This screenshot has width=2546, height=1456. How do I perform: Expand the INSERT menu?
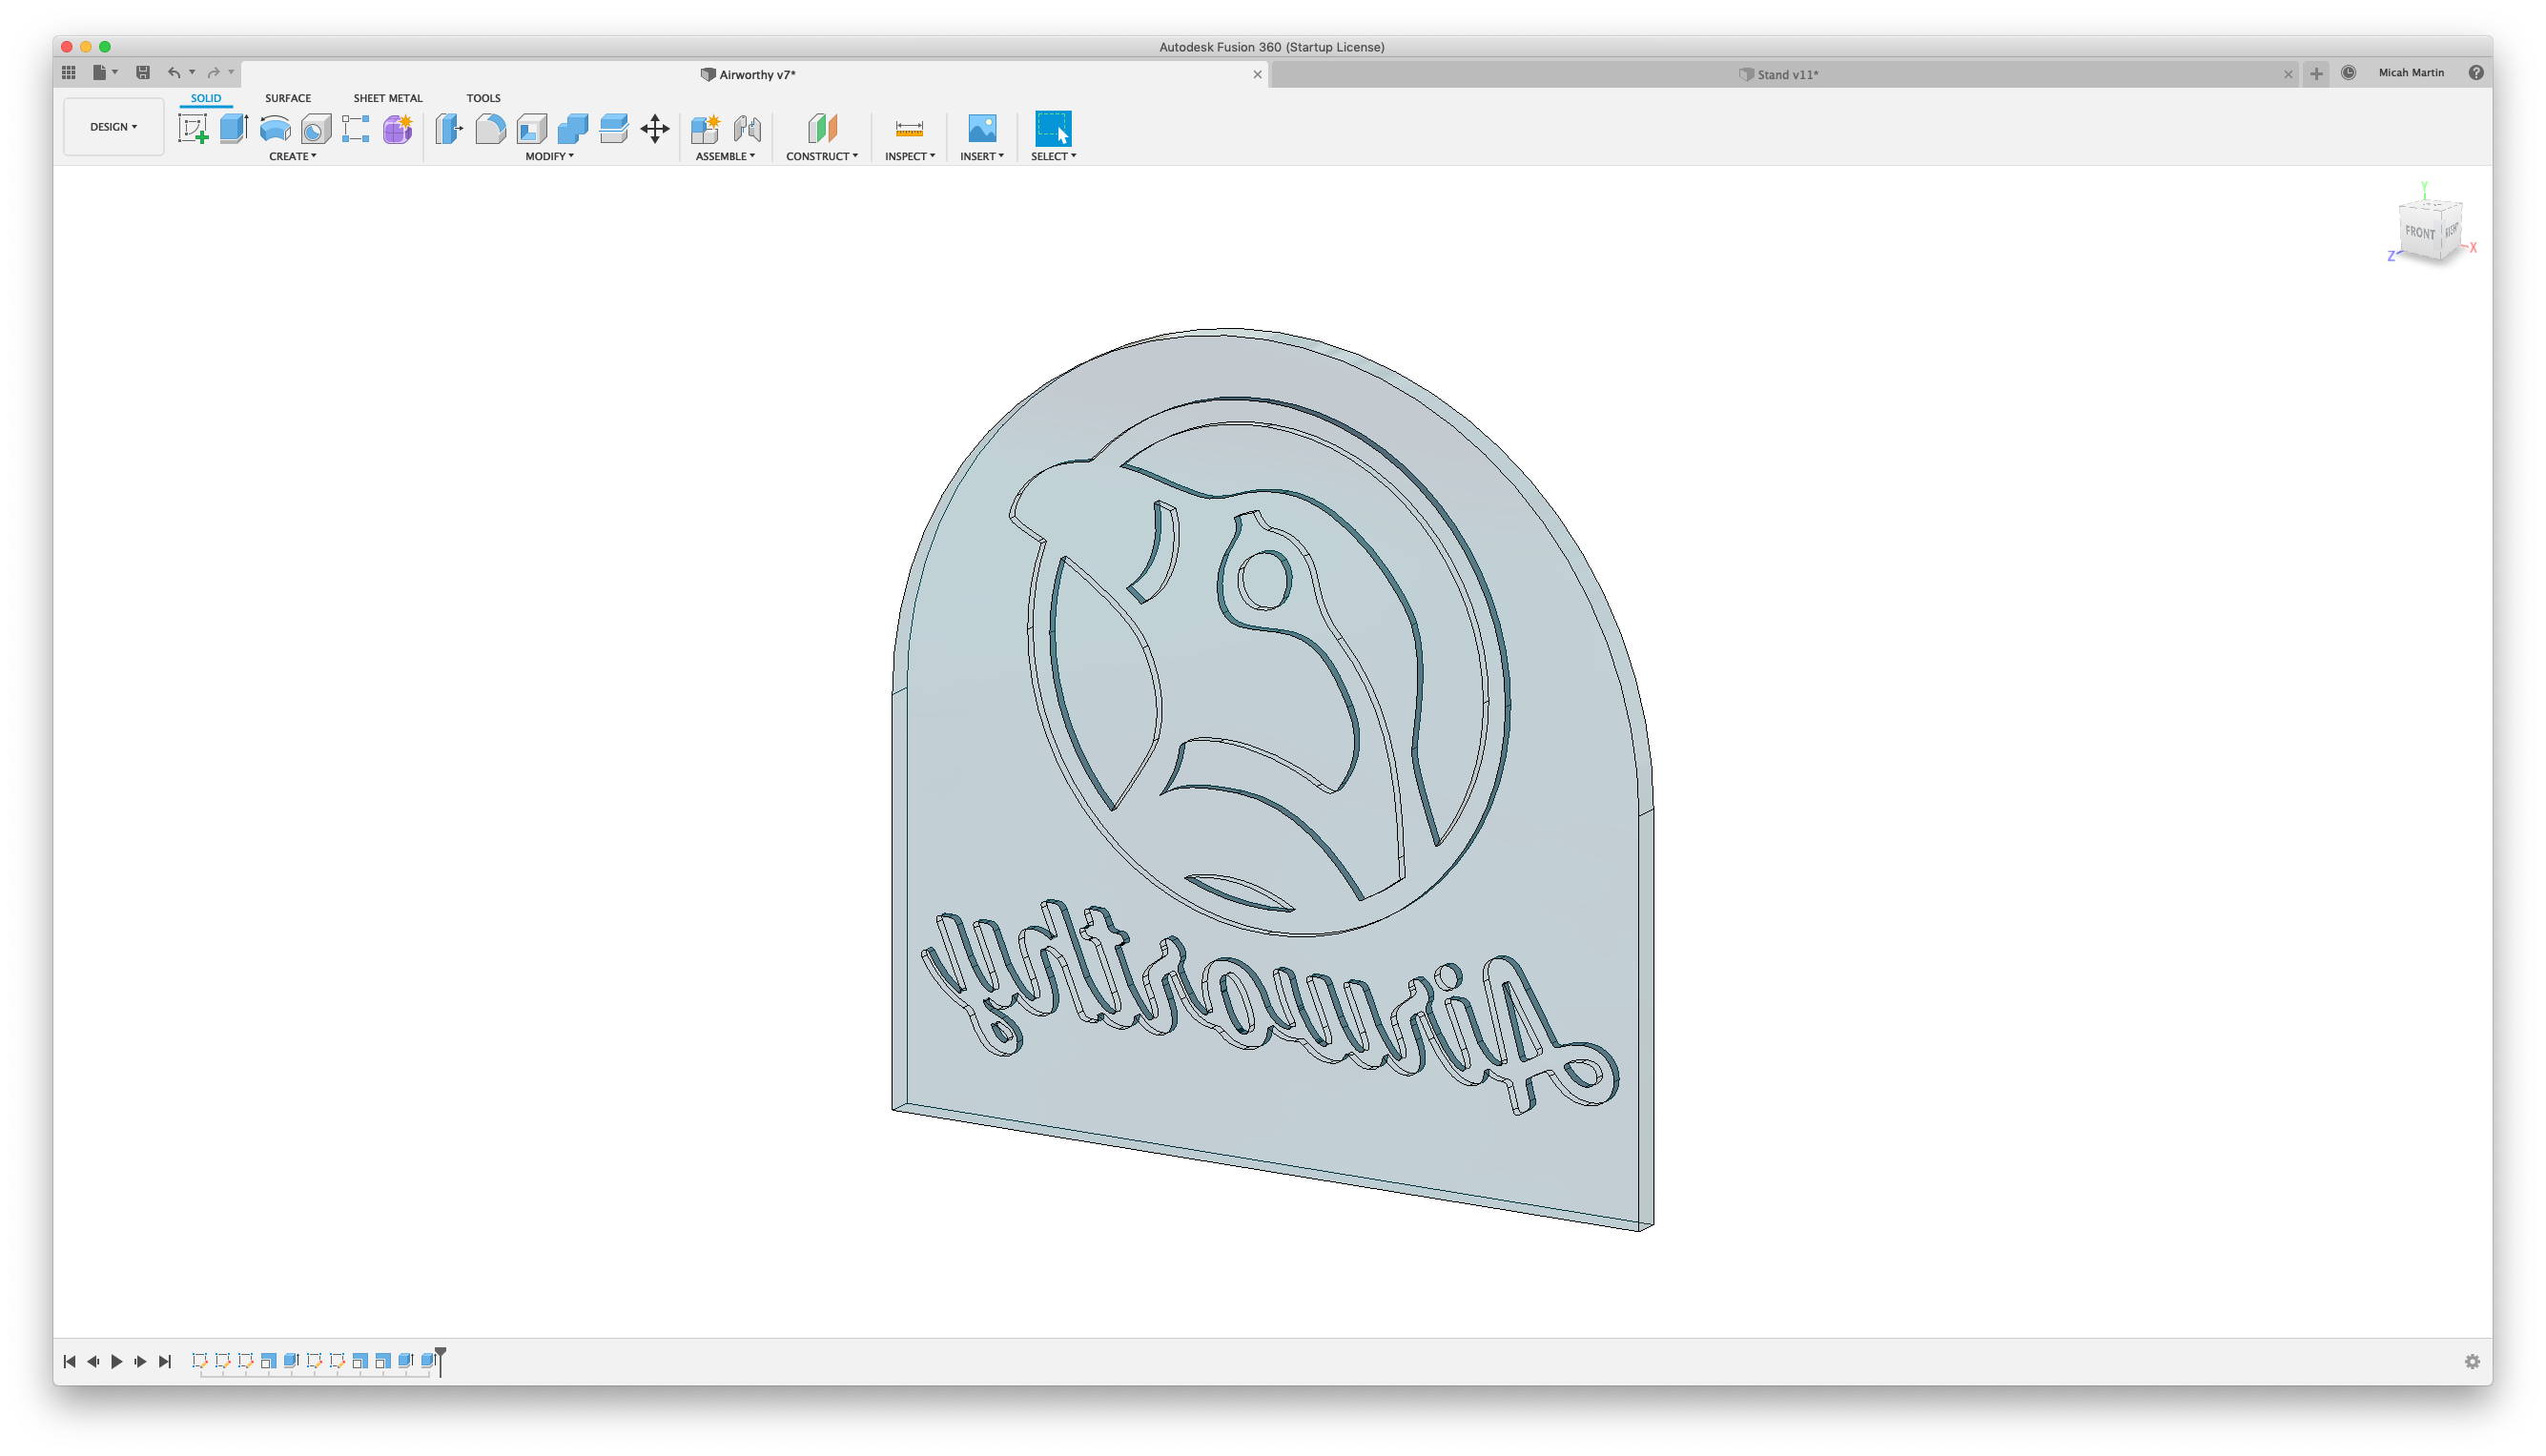click(982, 156)
